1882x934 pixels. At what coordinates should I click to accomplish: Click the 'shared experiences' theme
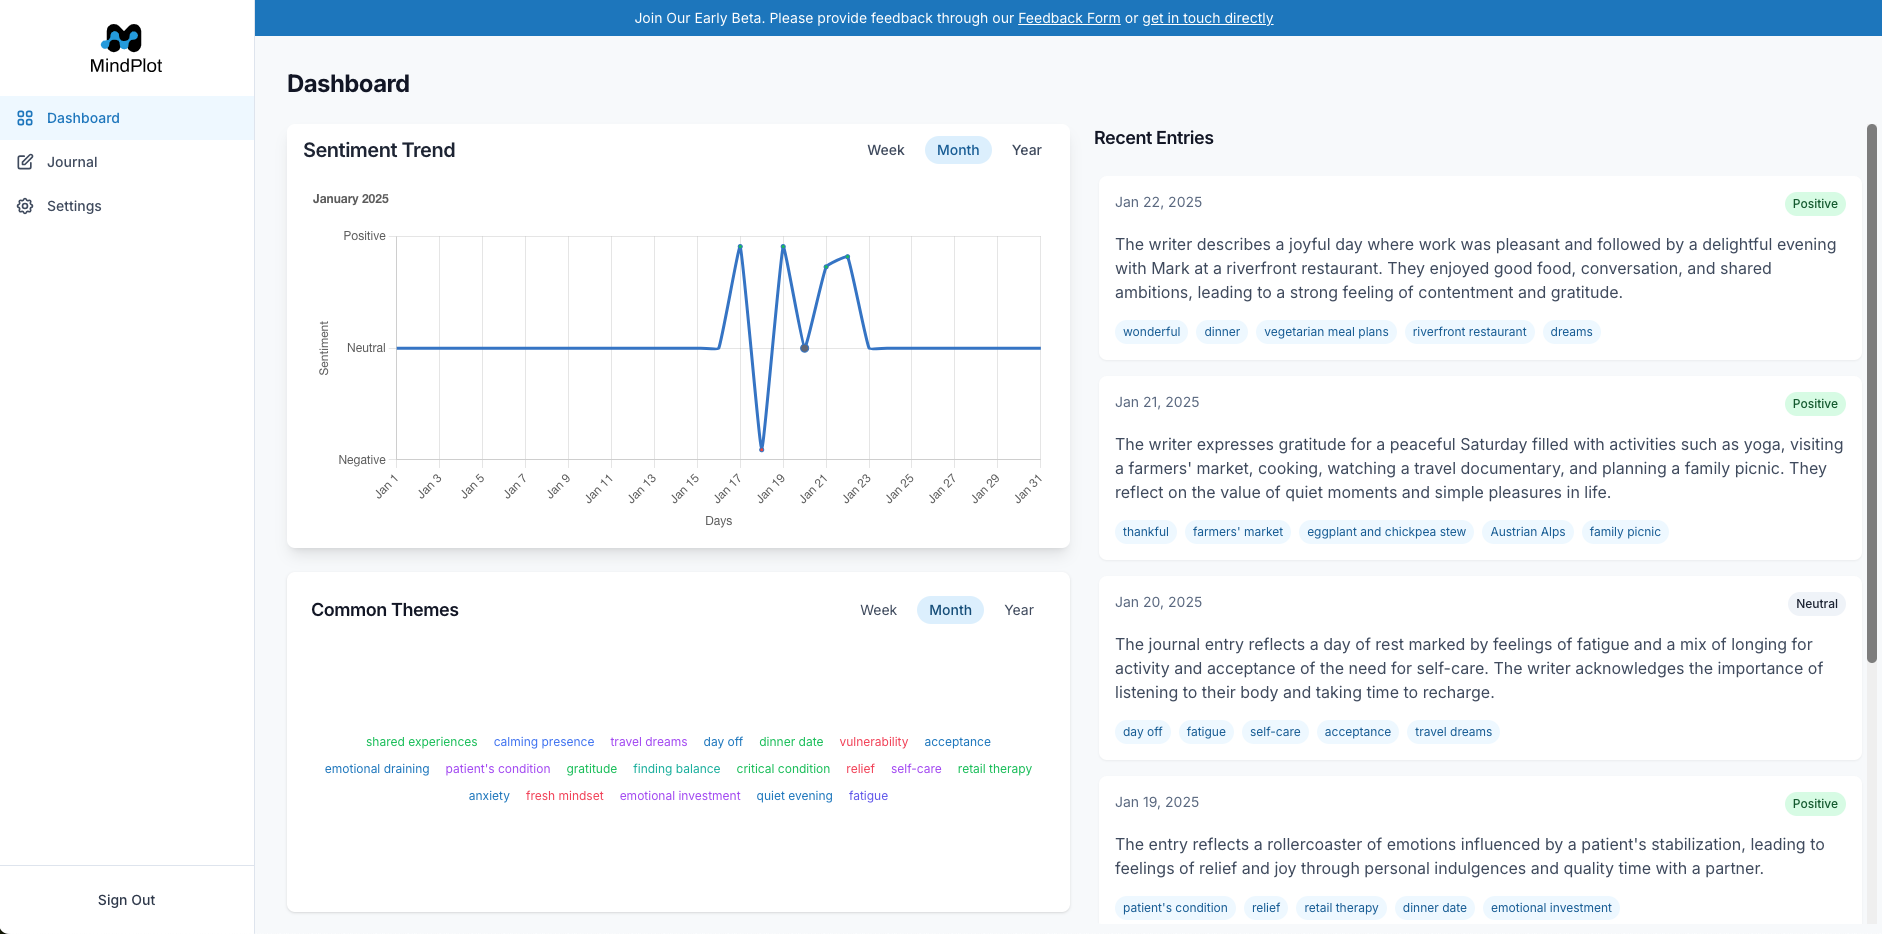click(x=421, y=742)
